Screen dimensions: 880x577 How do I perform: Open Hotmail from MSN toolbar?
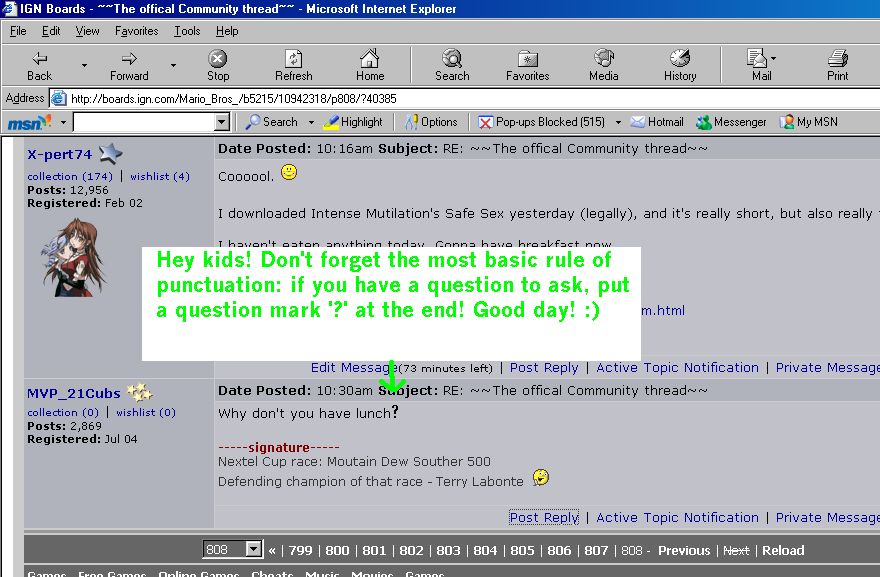pyautogui.click(x=657, y=122)
